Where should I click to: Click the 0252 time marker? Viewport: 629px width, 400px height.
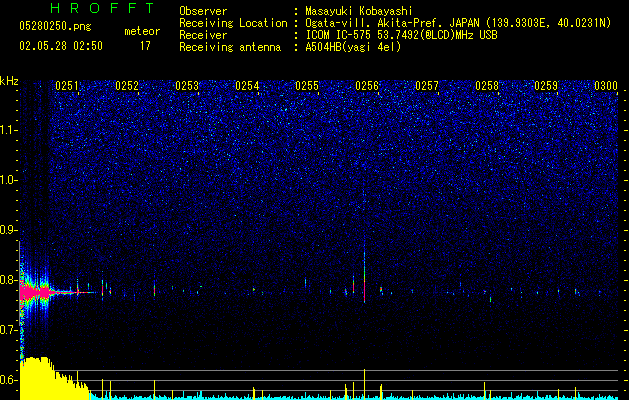(x=127, y=86)
